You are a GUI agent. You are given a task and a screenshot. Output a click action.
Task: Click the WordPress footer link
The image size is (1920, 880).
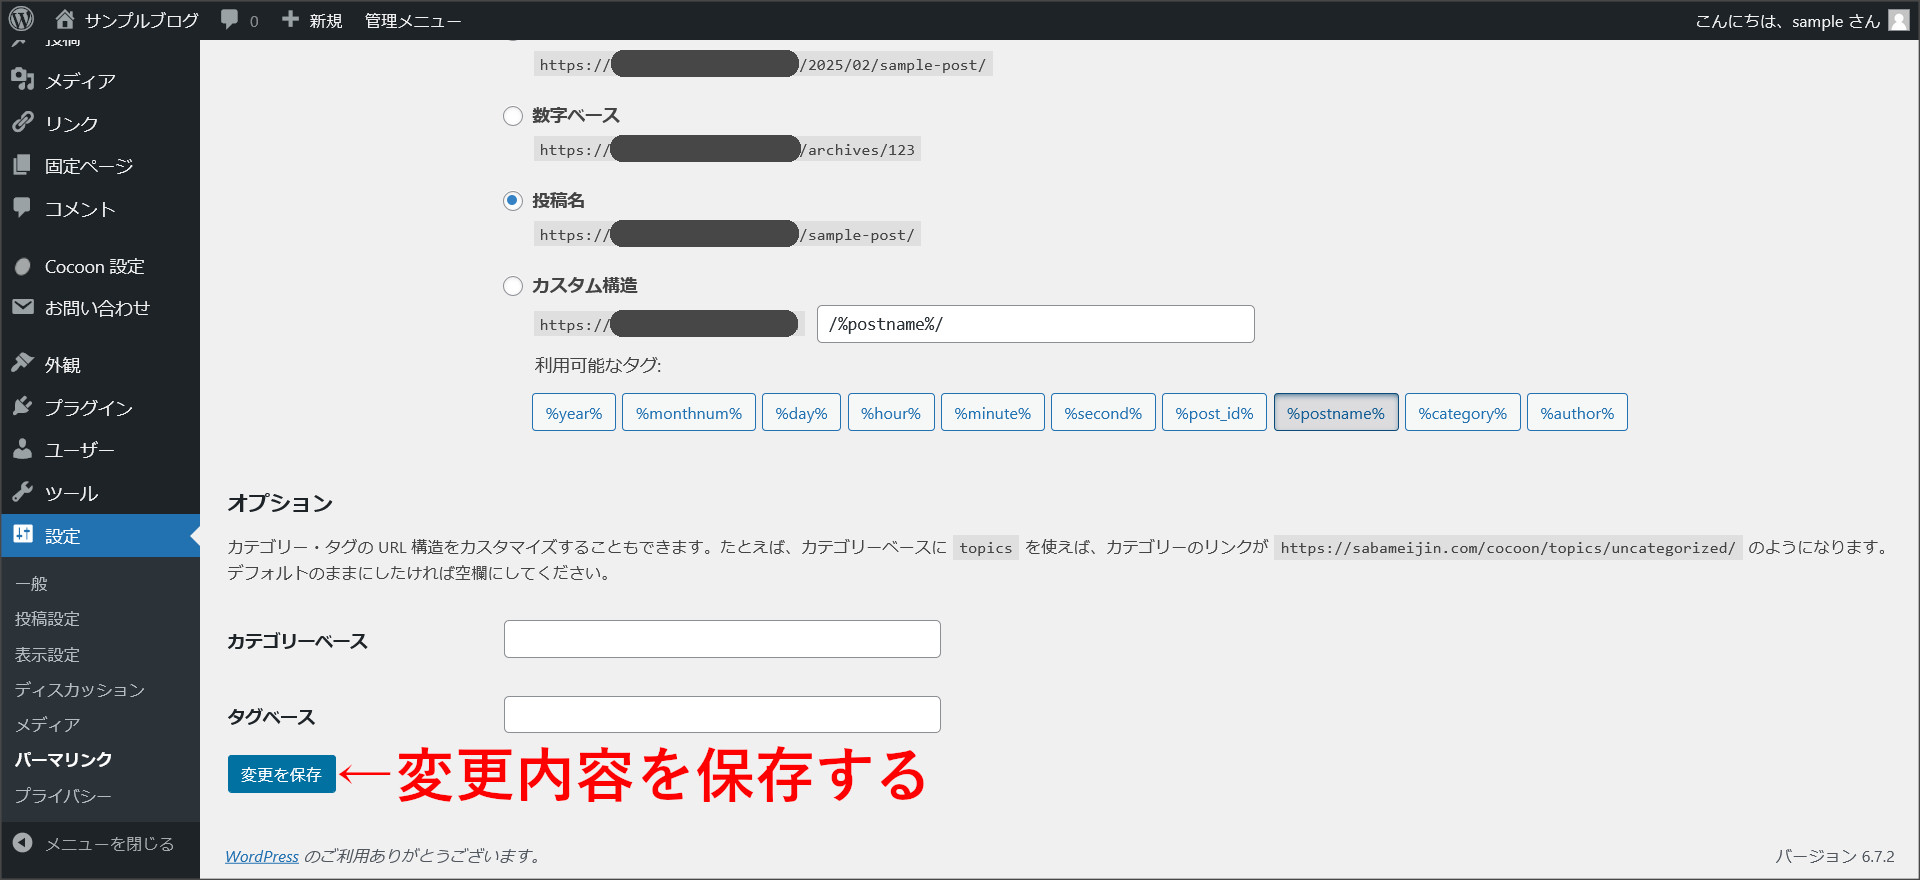pos(261,856)
